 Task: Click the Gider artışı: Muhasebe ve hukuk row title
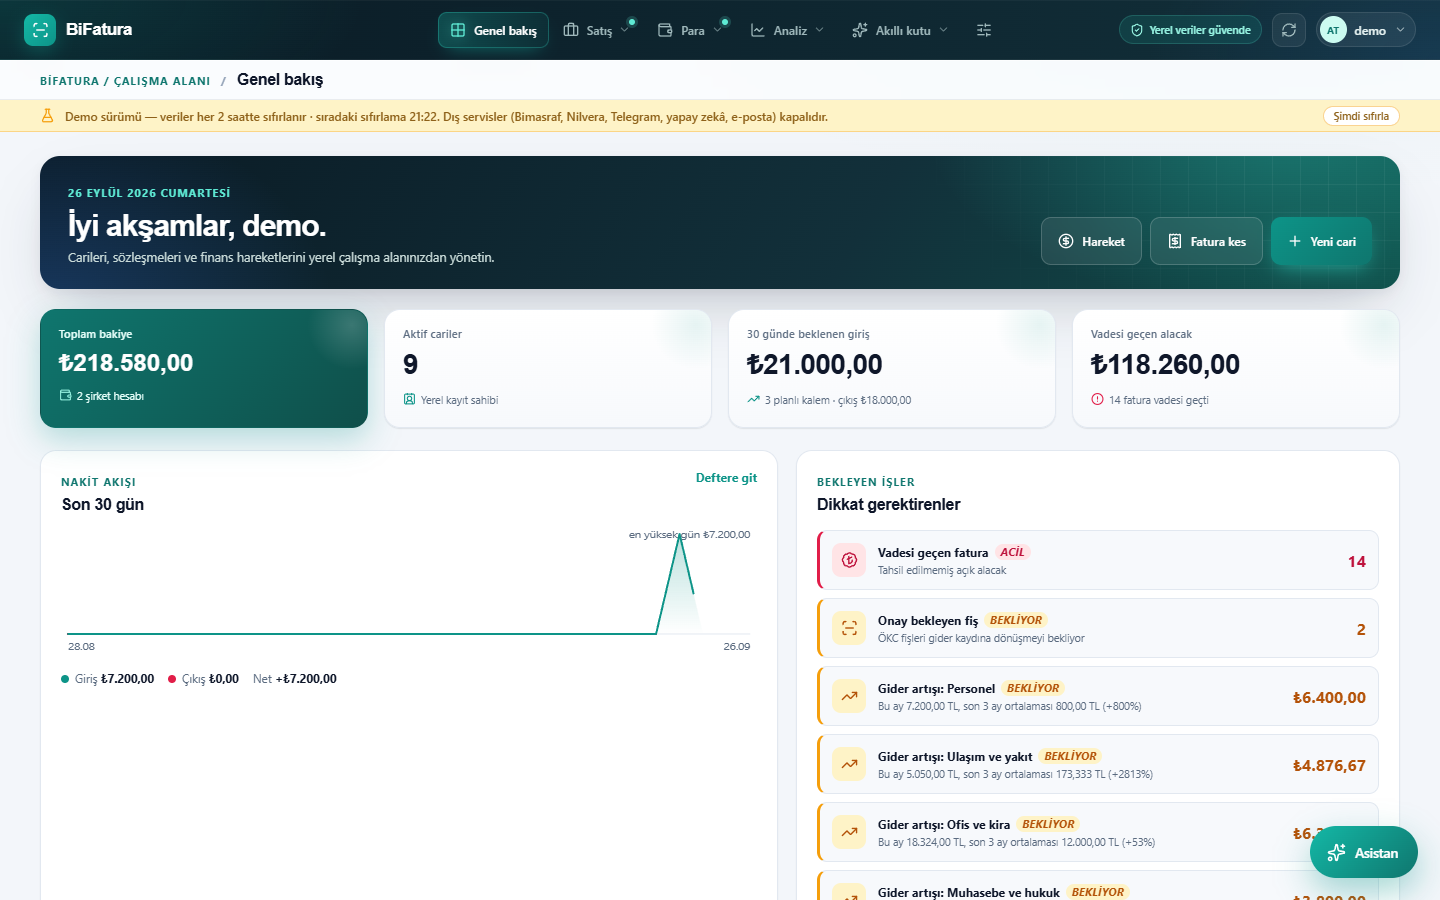969,892
